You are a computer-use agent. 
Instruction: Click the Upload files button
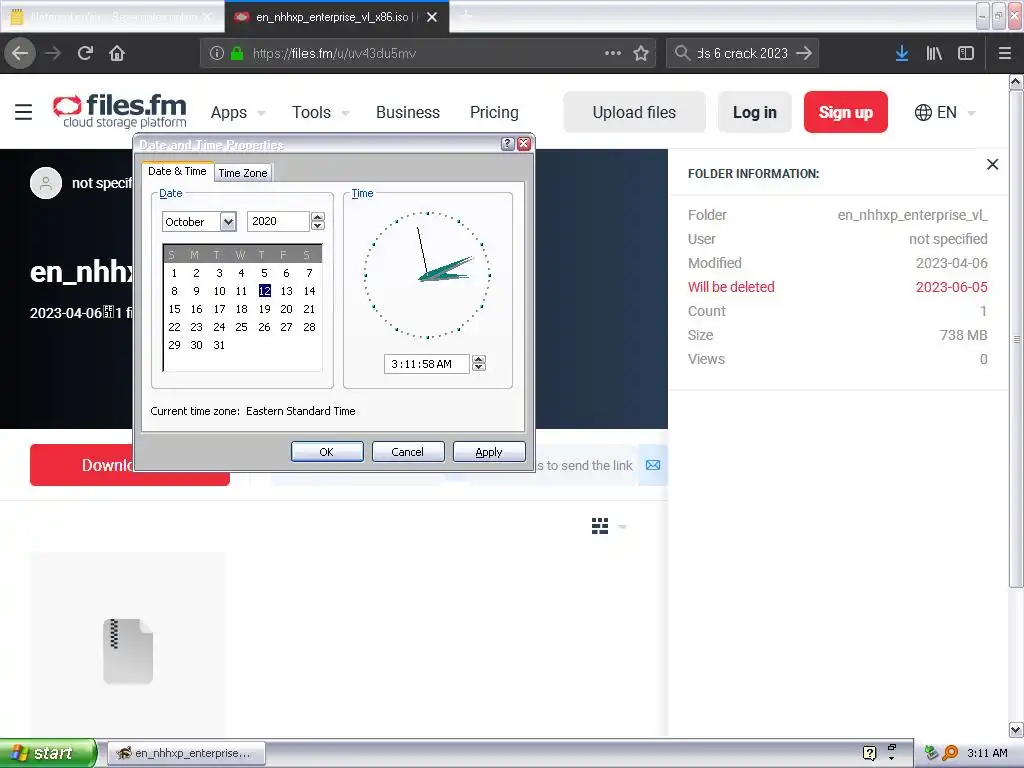(634, 112)
